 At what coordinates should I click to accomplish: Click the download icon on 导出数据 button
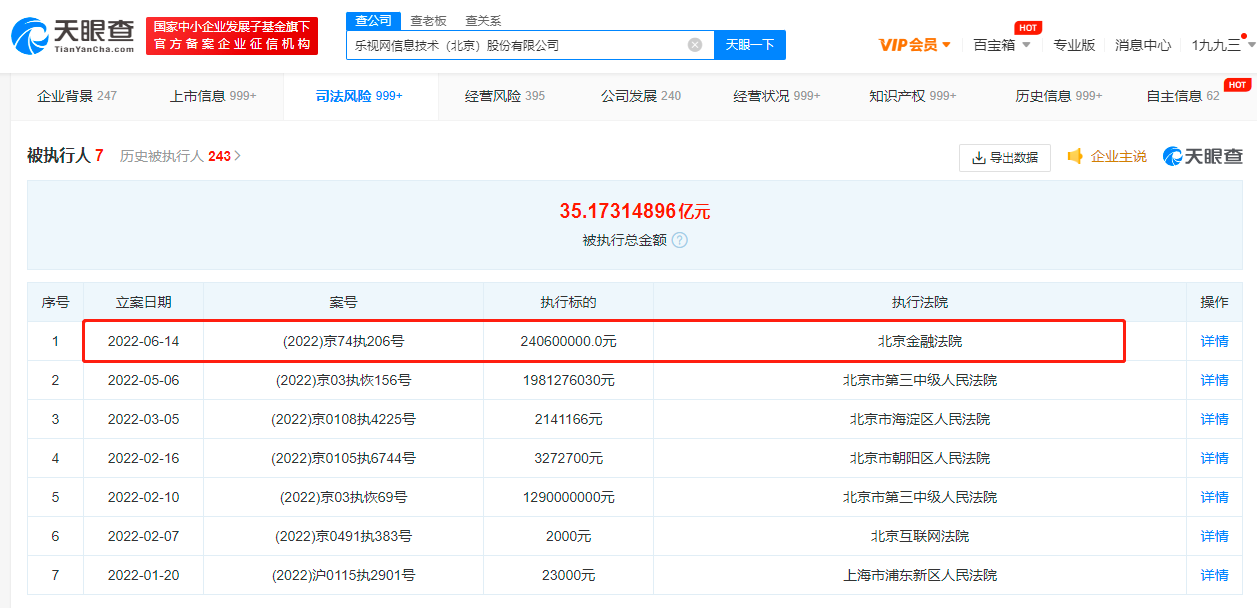(977, 157)
